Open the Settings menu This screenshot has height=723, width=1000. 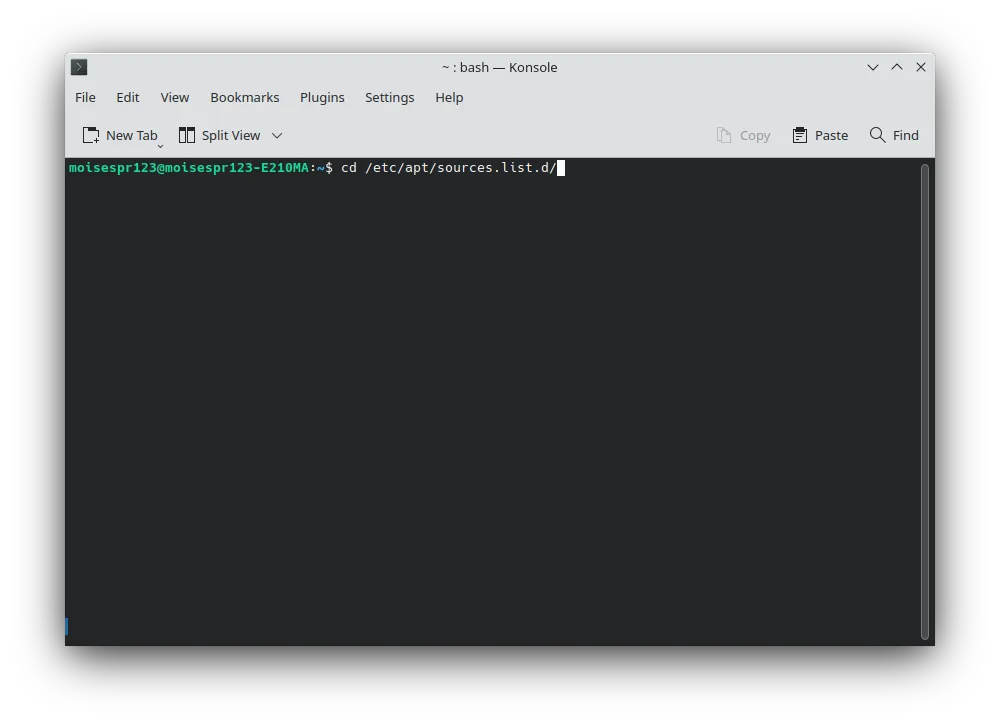click(390, 98)
